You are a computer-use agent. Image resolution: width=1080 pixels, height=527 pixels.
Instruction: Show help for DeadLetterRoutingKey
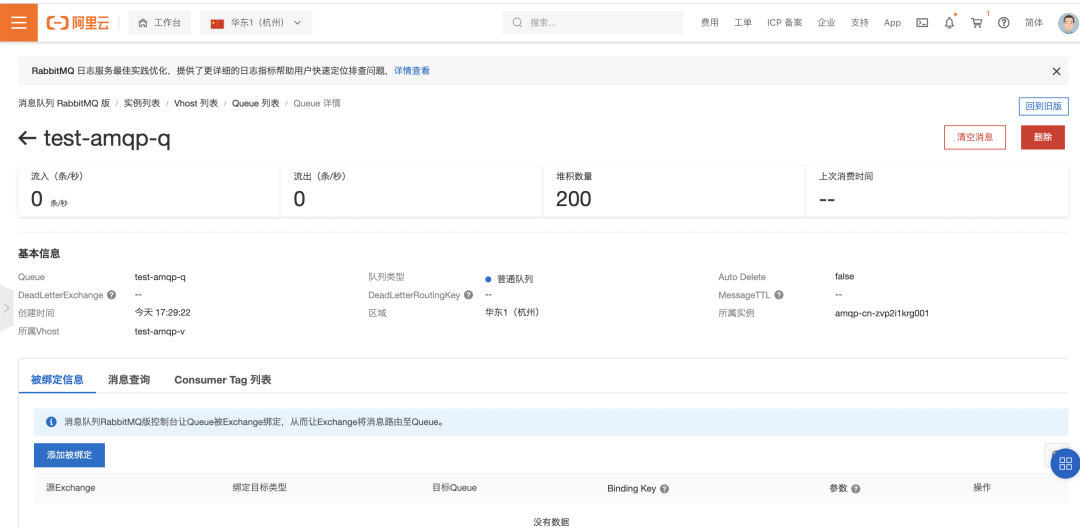click(x=468, y=295)
